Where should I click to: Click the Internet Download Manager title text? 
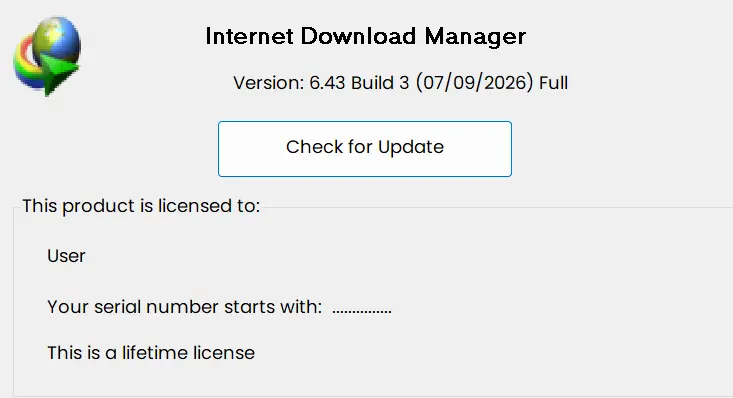(x=366, y=36)
